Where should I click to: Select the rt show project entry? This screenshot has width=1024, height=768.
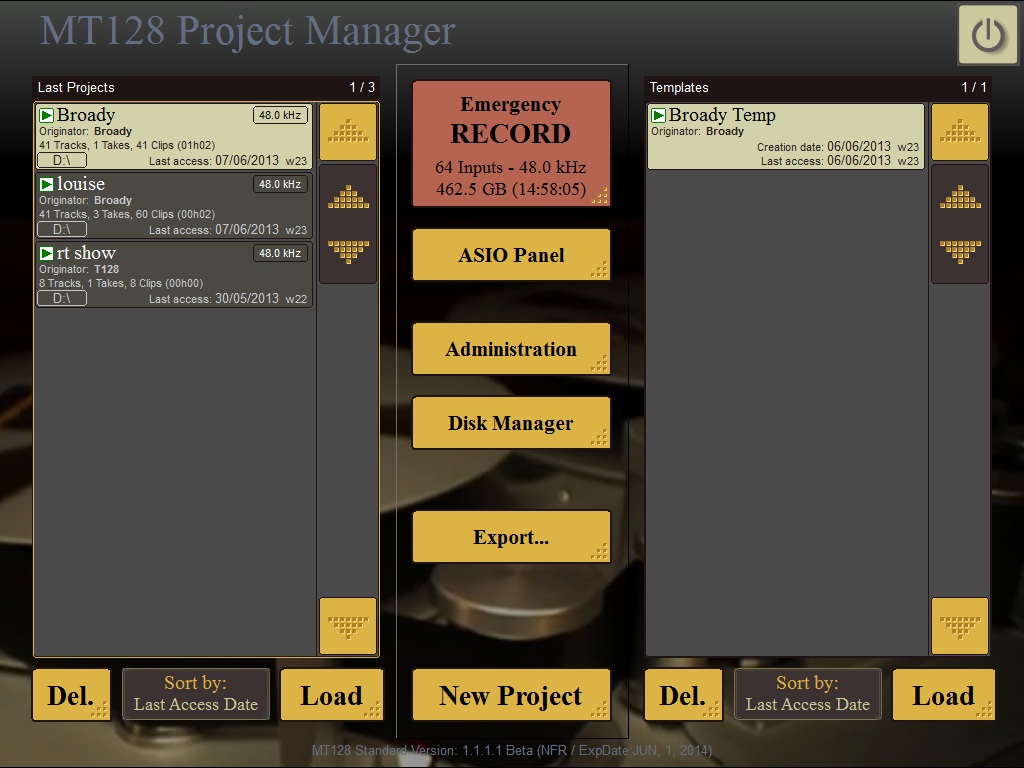(x=174, y=274)
